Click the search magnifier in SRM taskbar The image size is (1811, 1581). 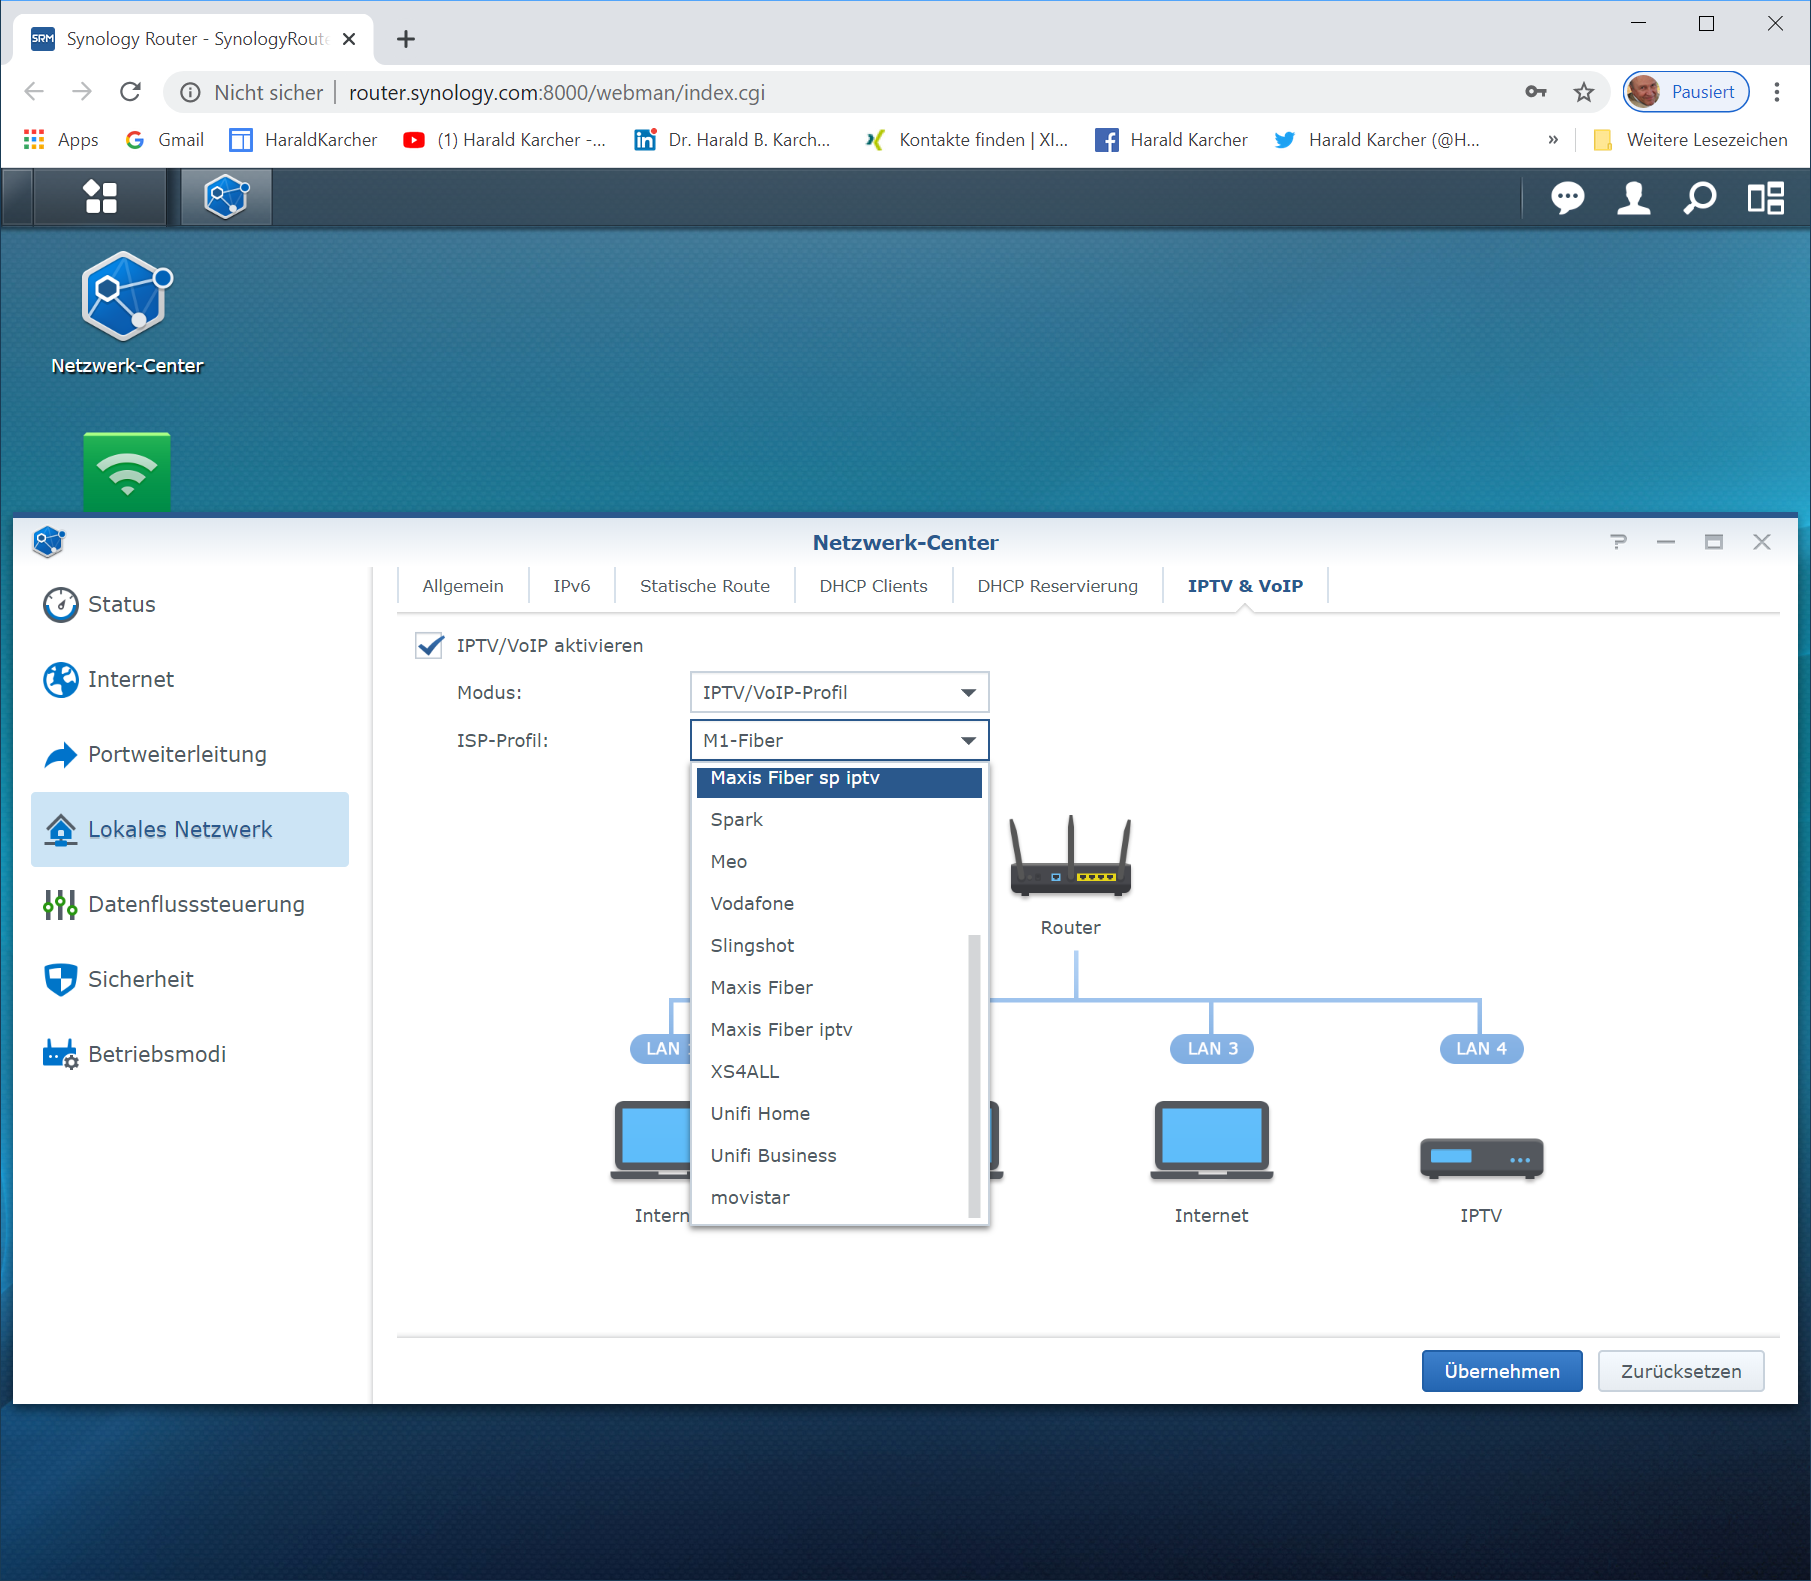1699,198
